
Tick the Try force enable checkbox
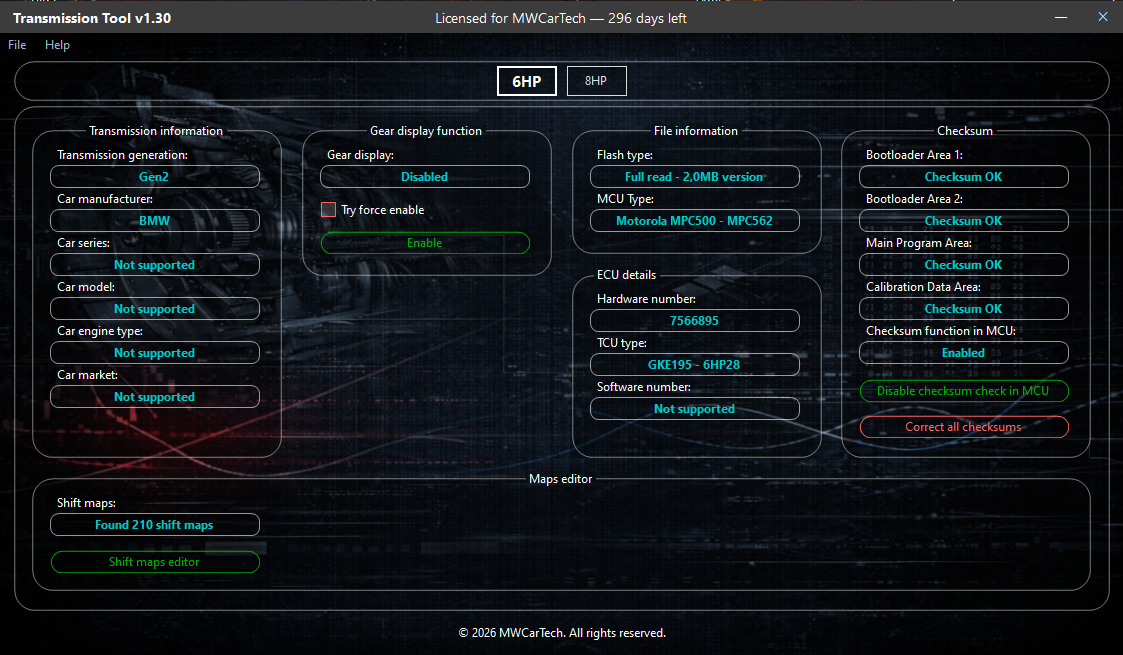(329, 210)
